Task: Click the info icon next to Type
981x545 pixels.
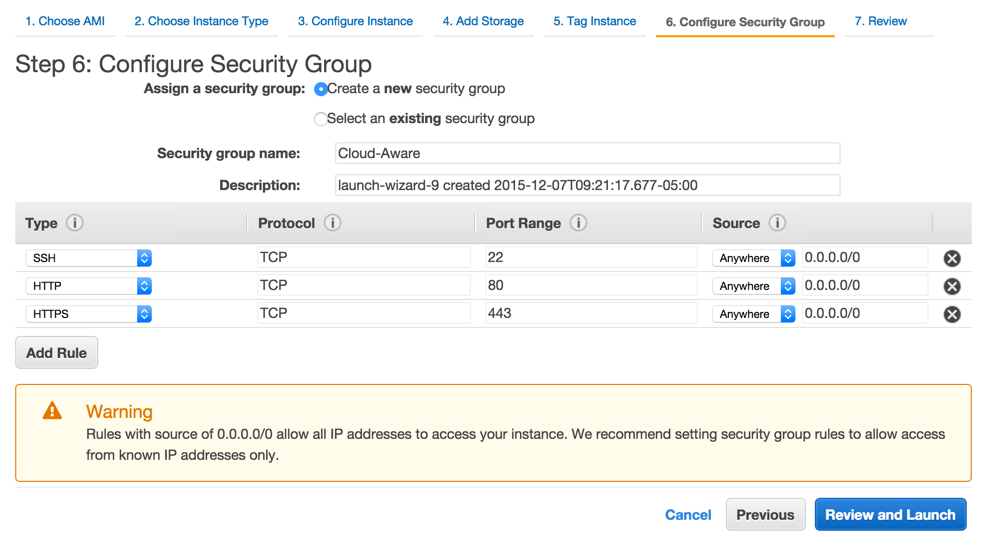Action: (75, 223)
